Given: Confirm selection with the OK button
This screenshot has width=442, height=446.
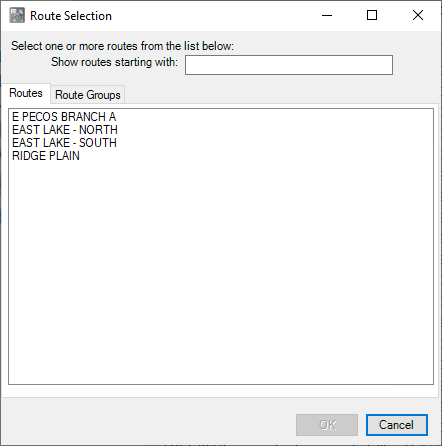Looking at the screenshot, I should click(327, 425).
